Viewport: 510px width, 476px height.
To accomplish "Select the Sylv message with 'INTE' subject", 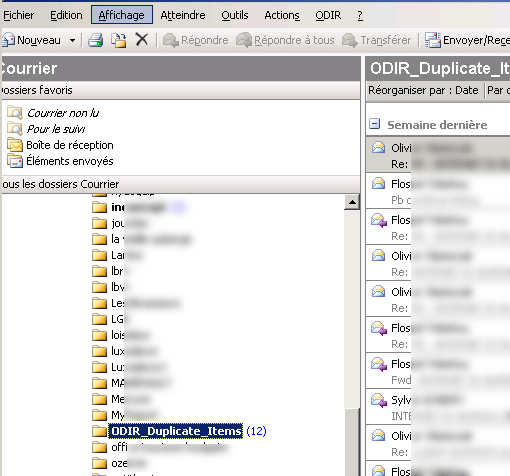I will 438,407.
